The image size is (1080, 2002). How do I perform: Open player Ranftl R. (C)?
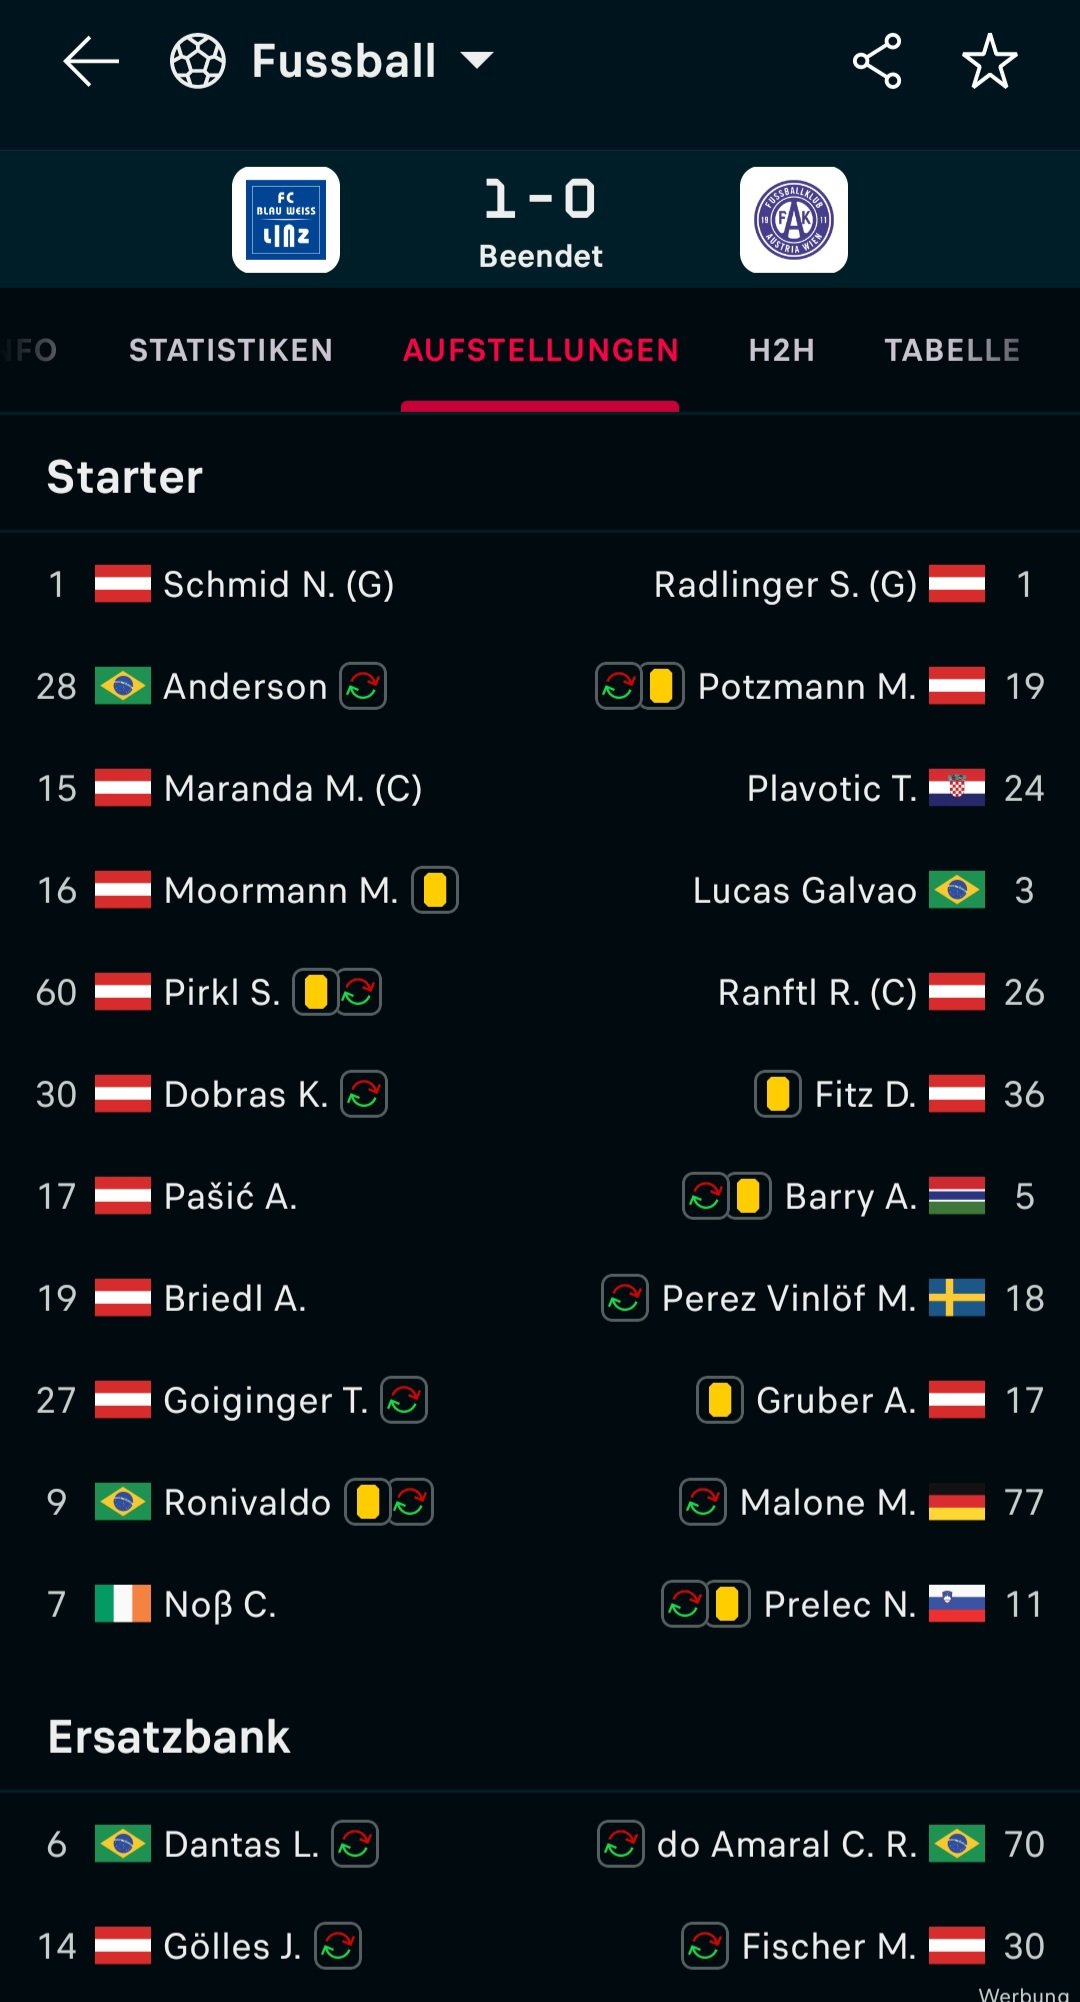tap(817, 992)
